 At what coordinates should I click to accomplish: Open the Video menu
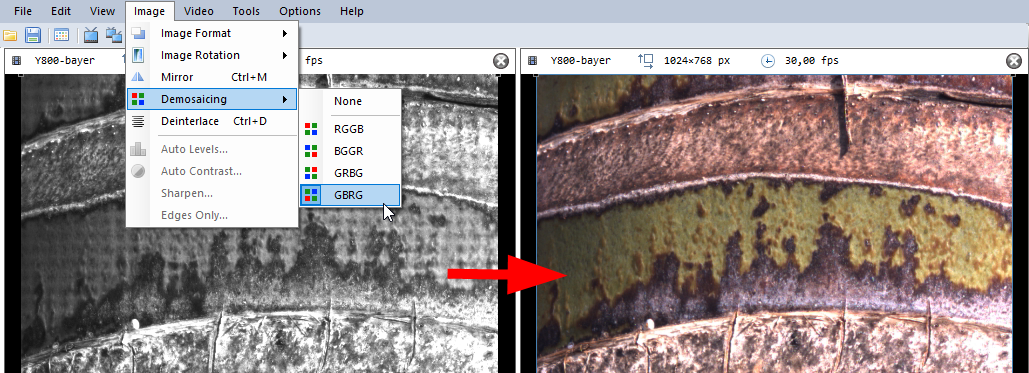pyautogui.click(x=198, y=11)
